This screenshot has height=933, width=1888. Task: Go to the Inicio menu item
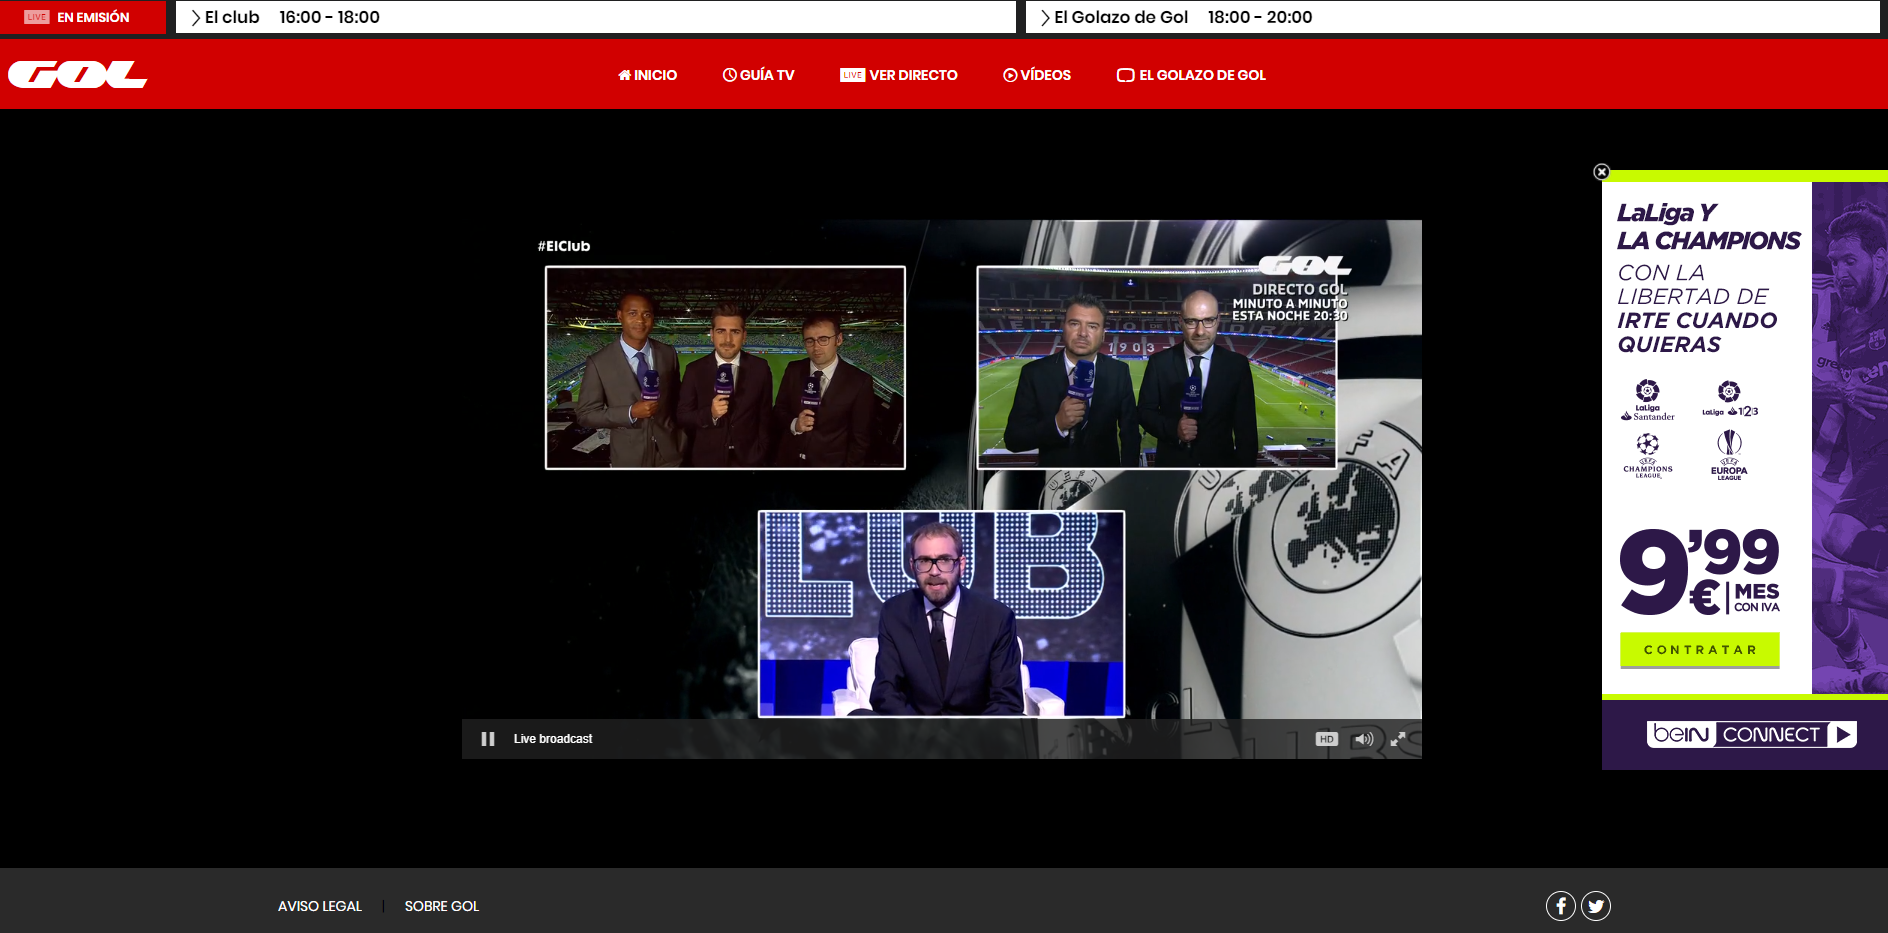647,75
